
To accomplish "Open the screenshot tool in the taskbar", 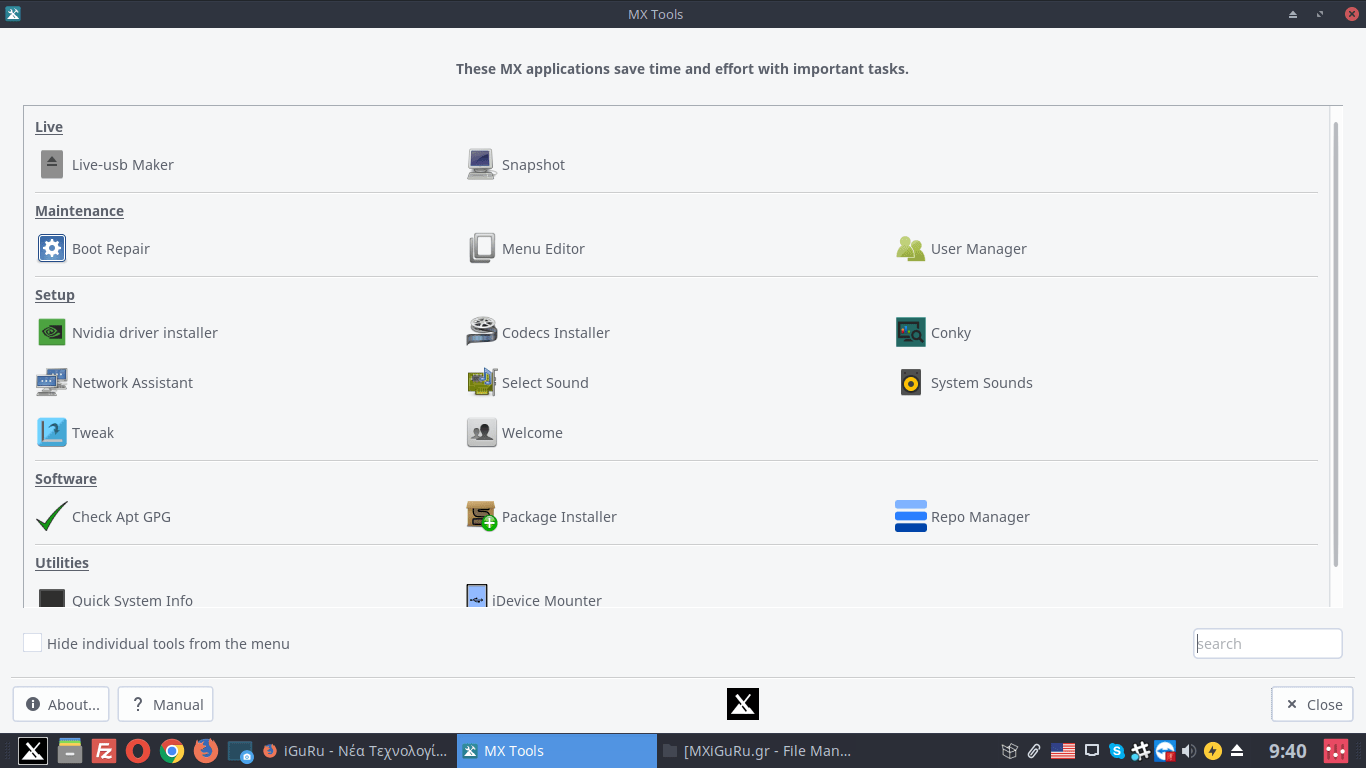I will coord(240,752).
